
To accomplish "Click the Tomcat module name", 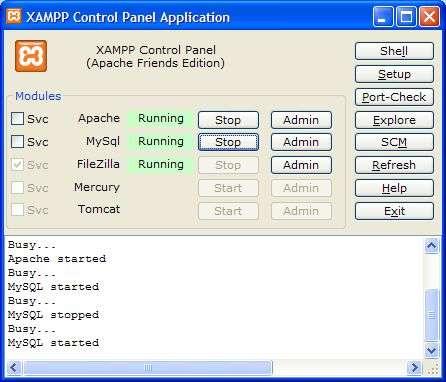I will click(99, 209).
